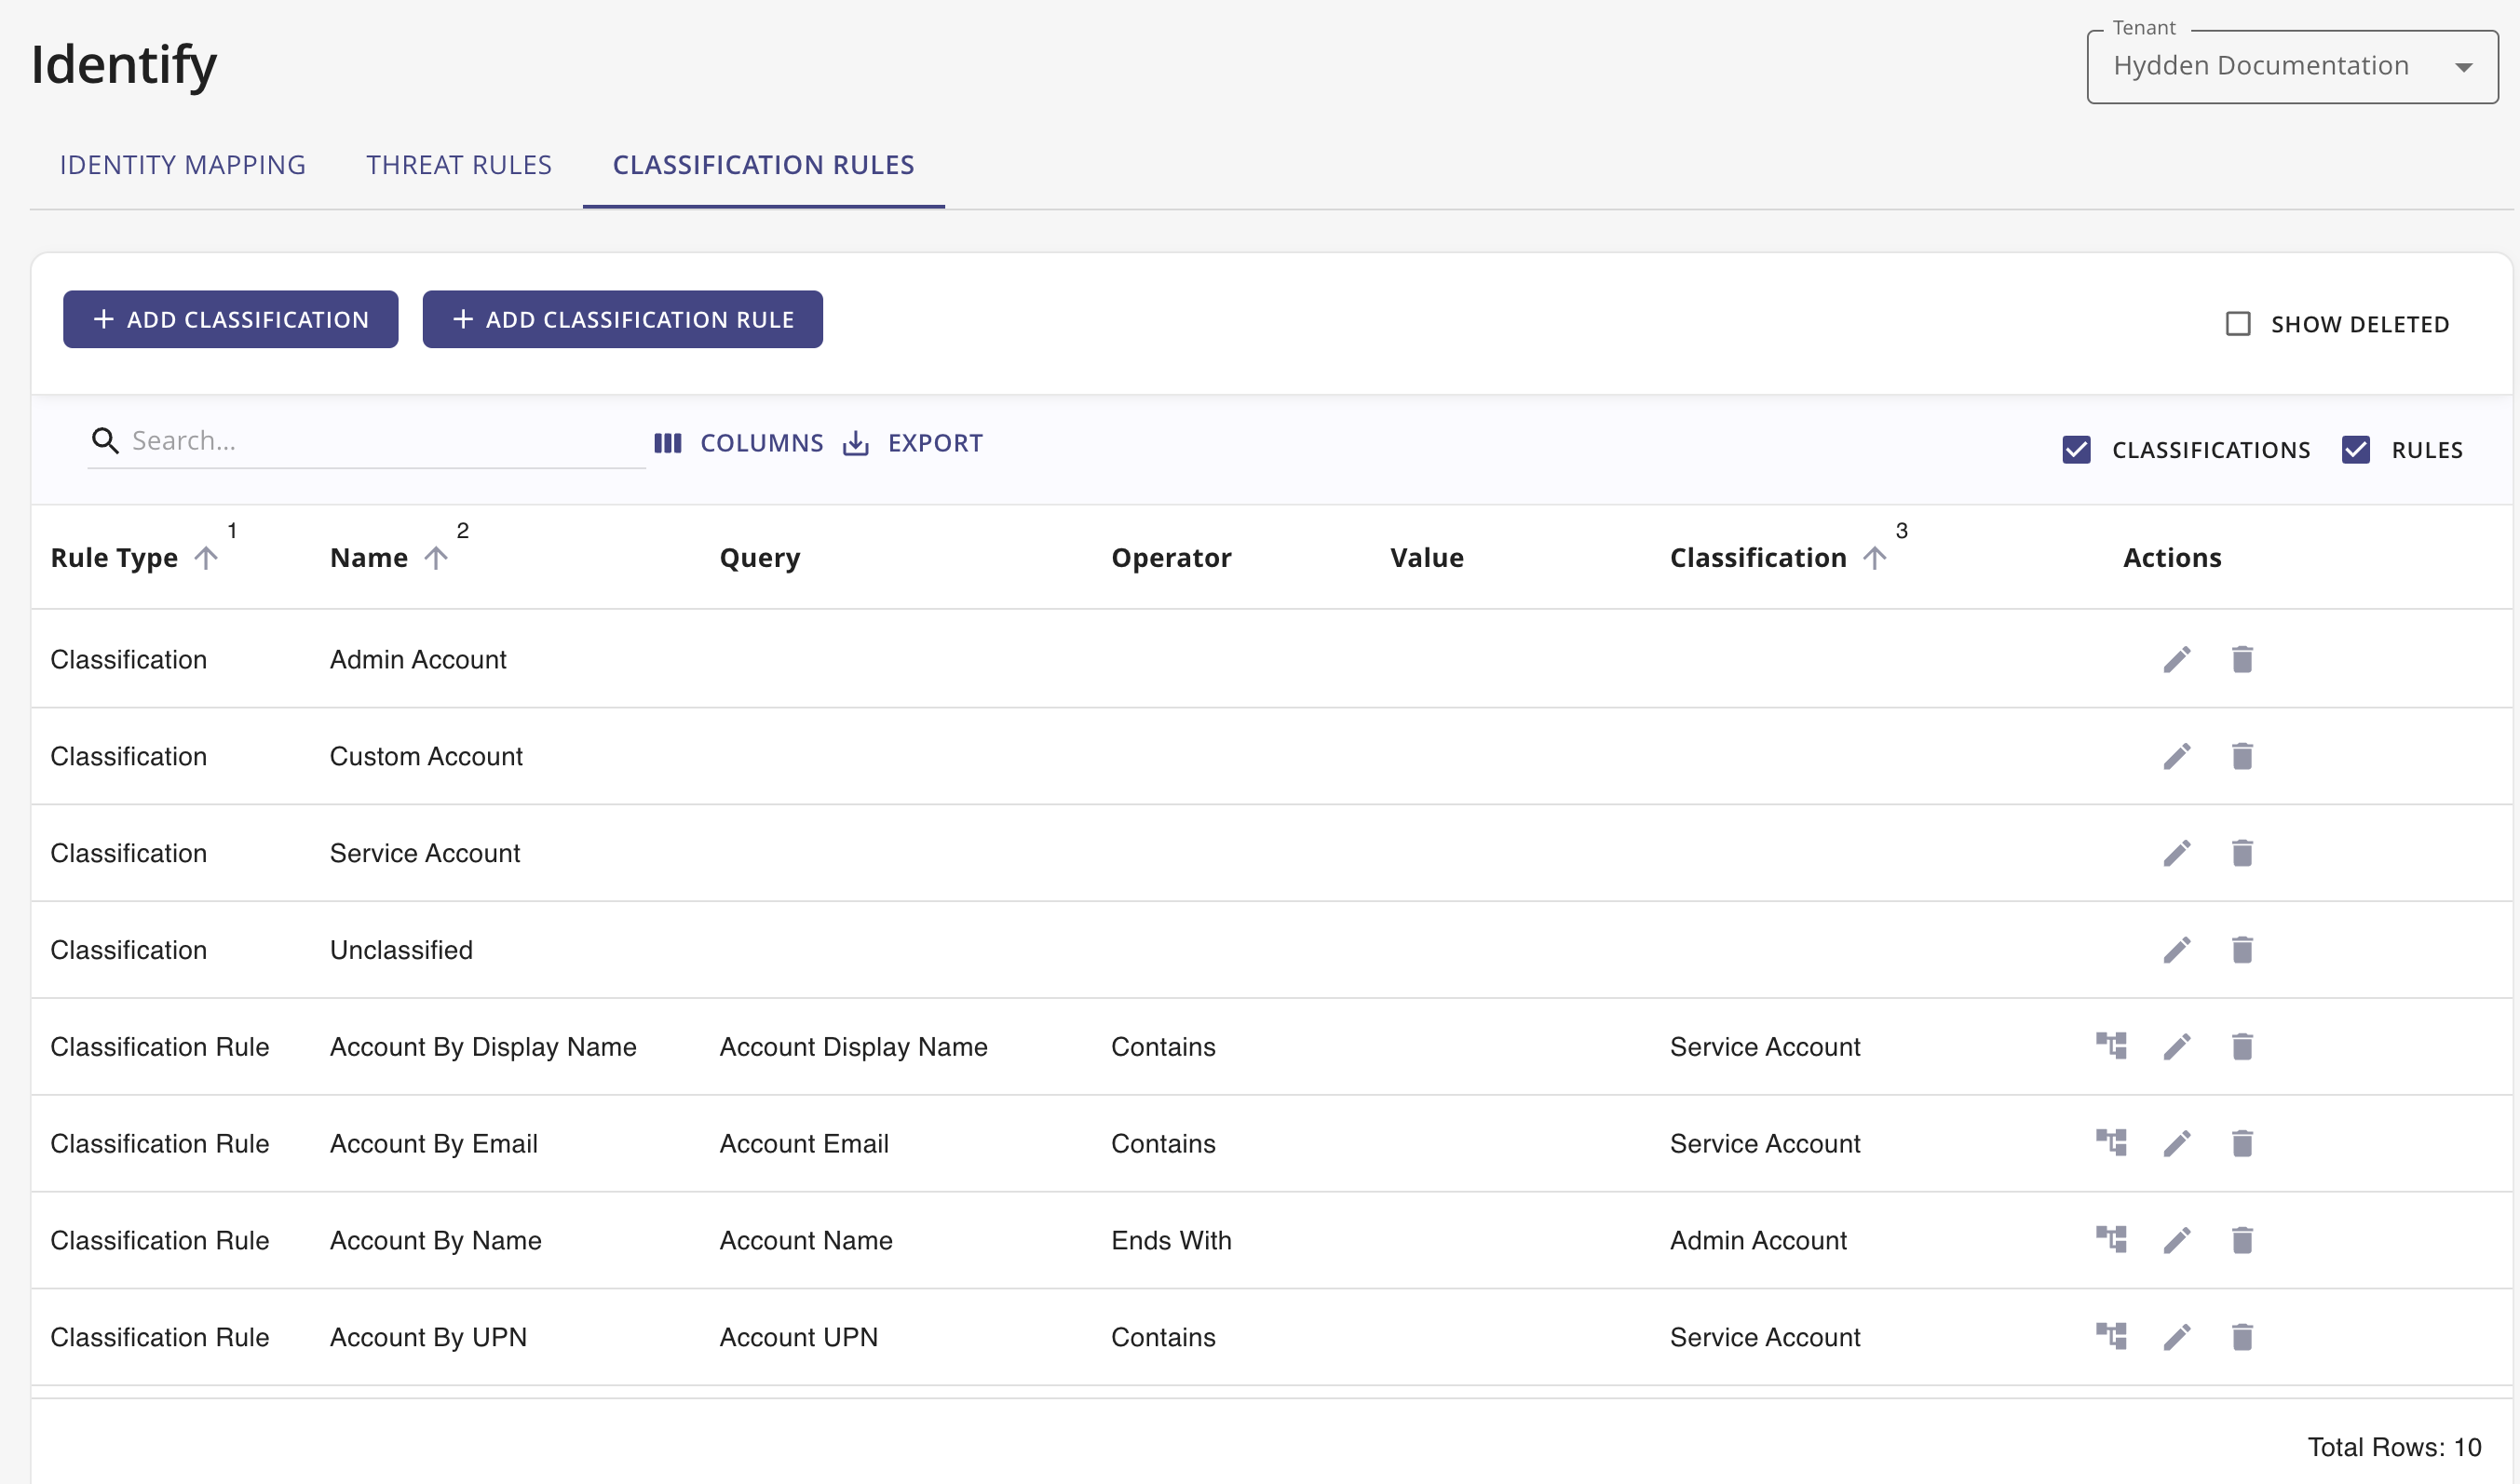Delete the Account By UPN rule
This screenshot has width=2520, height=1484.
(x=2242, y=1337)
